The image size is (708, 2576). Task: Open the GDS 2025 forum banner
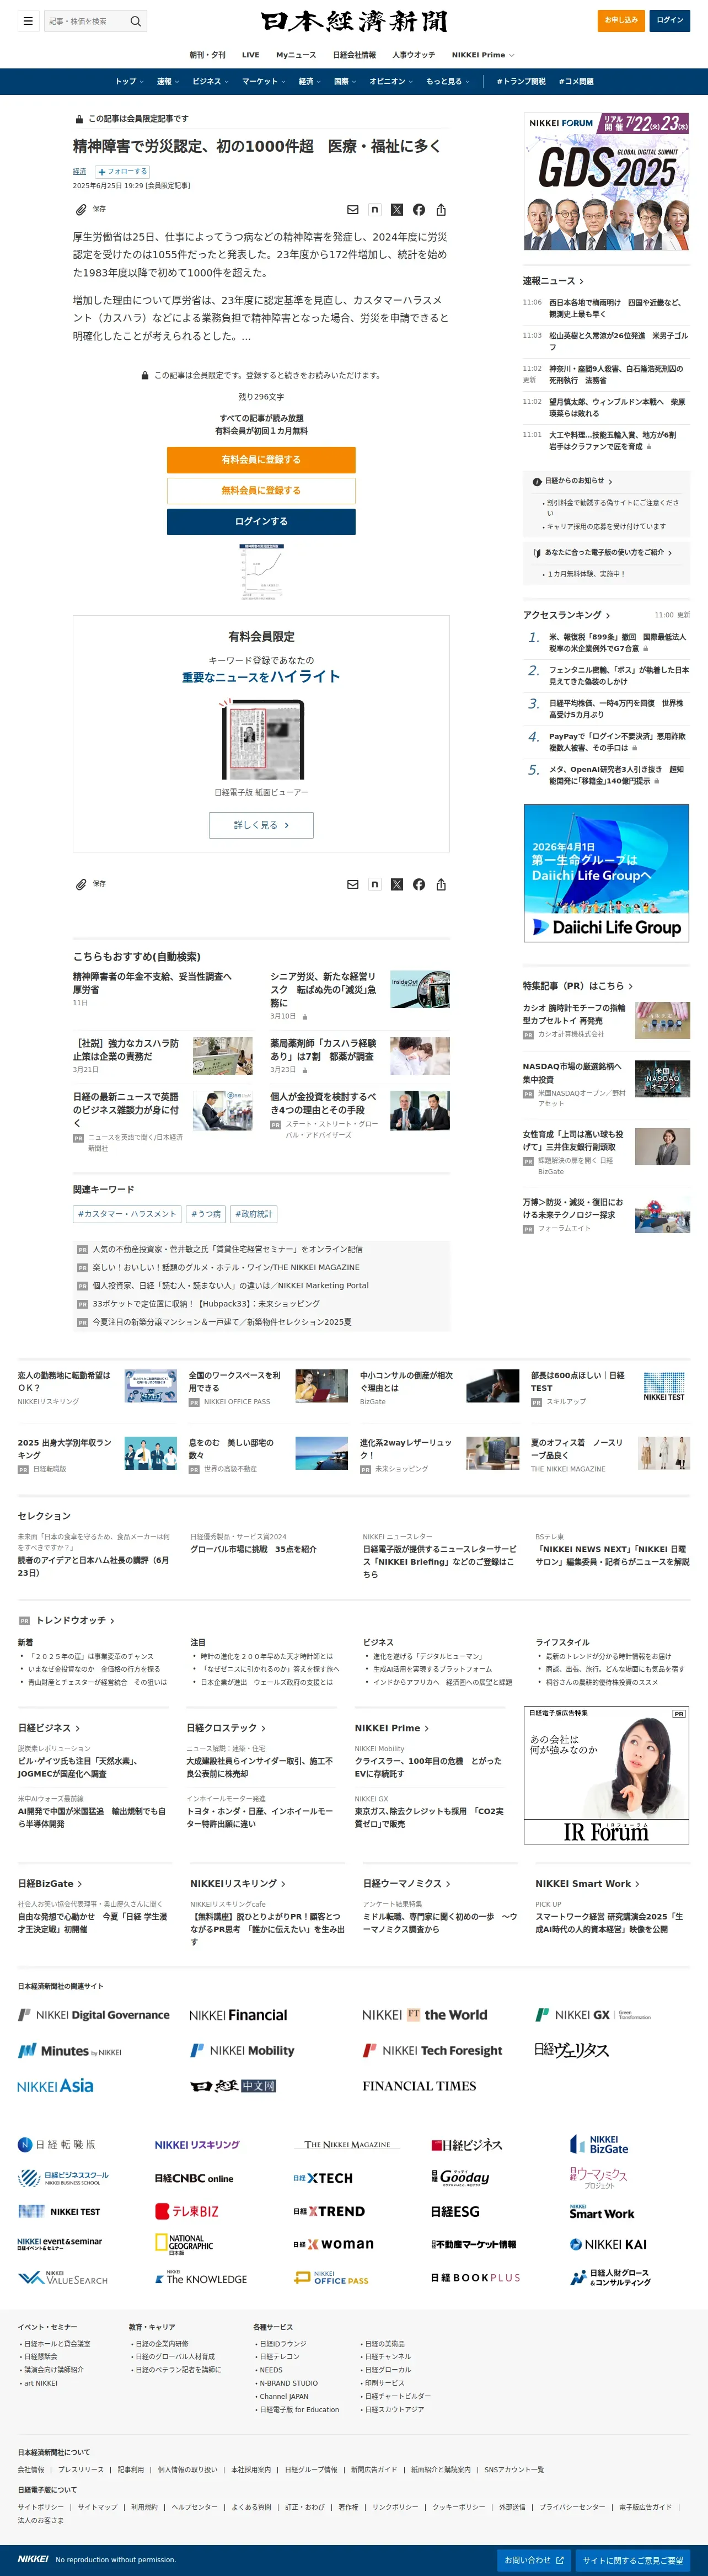click(x=606, y=181)
